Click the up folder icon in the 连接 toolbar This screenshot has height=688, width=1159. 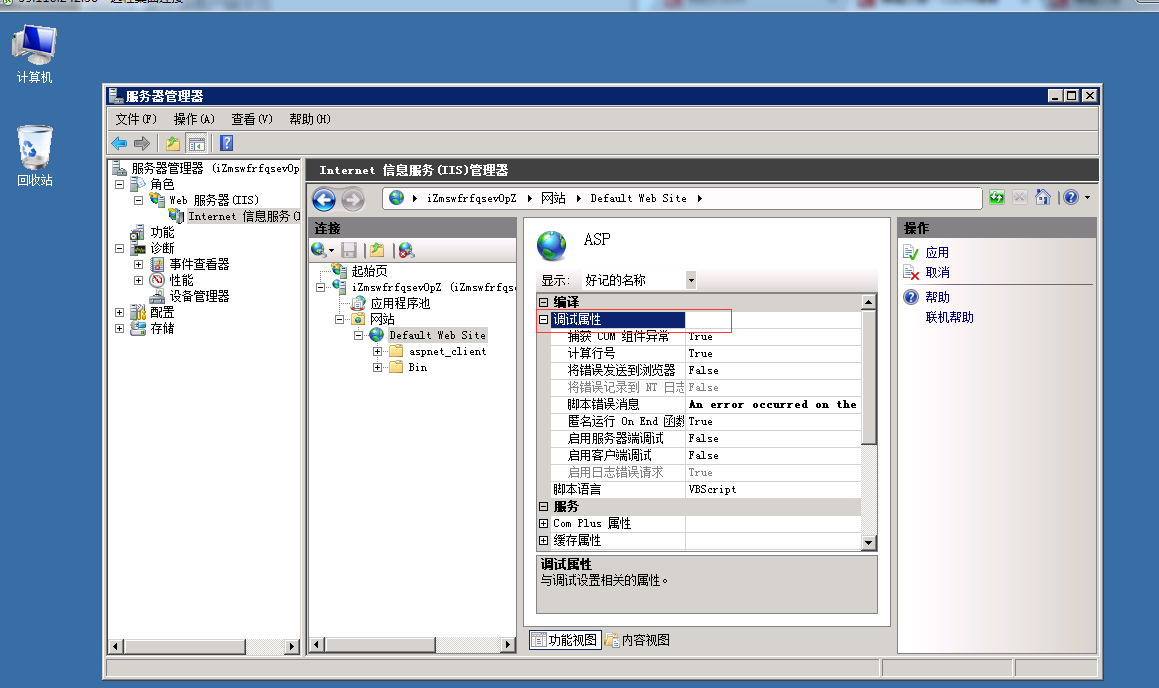tap(378, 251)
